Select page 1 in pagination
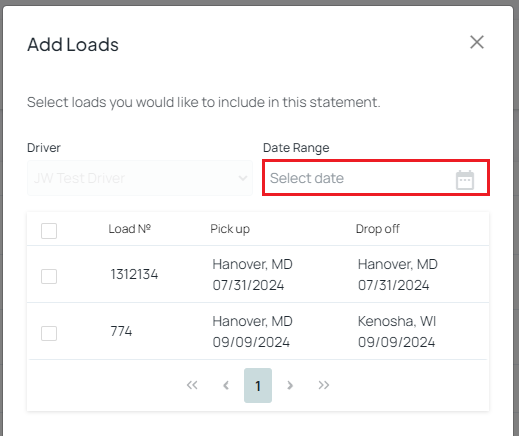Screen dimensions: 519x438 point(258,385)
